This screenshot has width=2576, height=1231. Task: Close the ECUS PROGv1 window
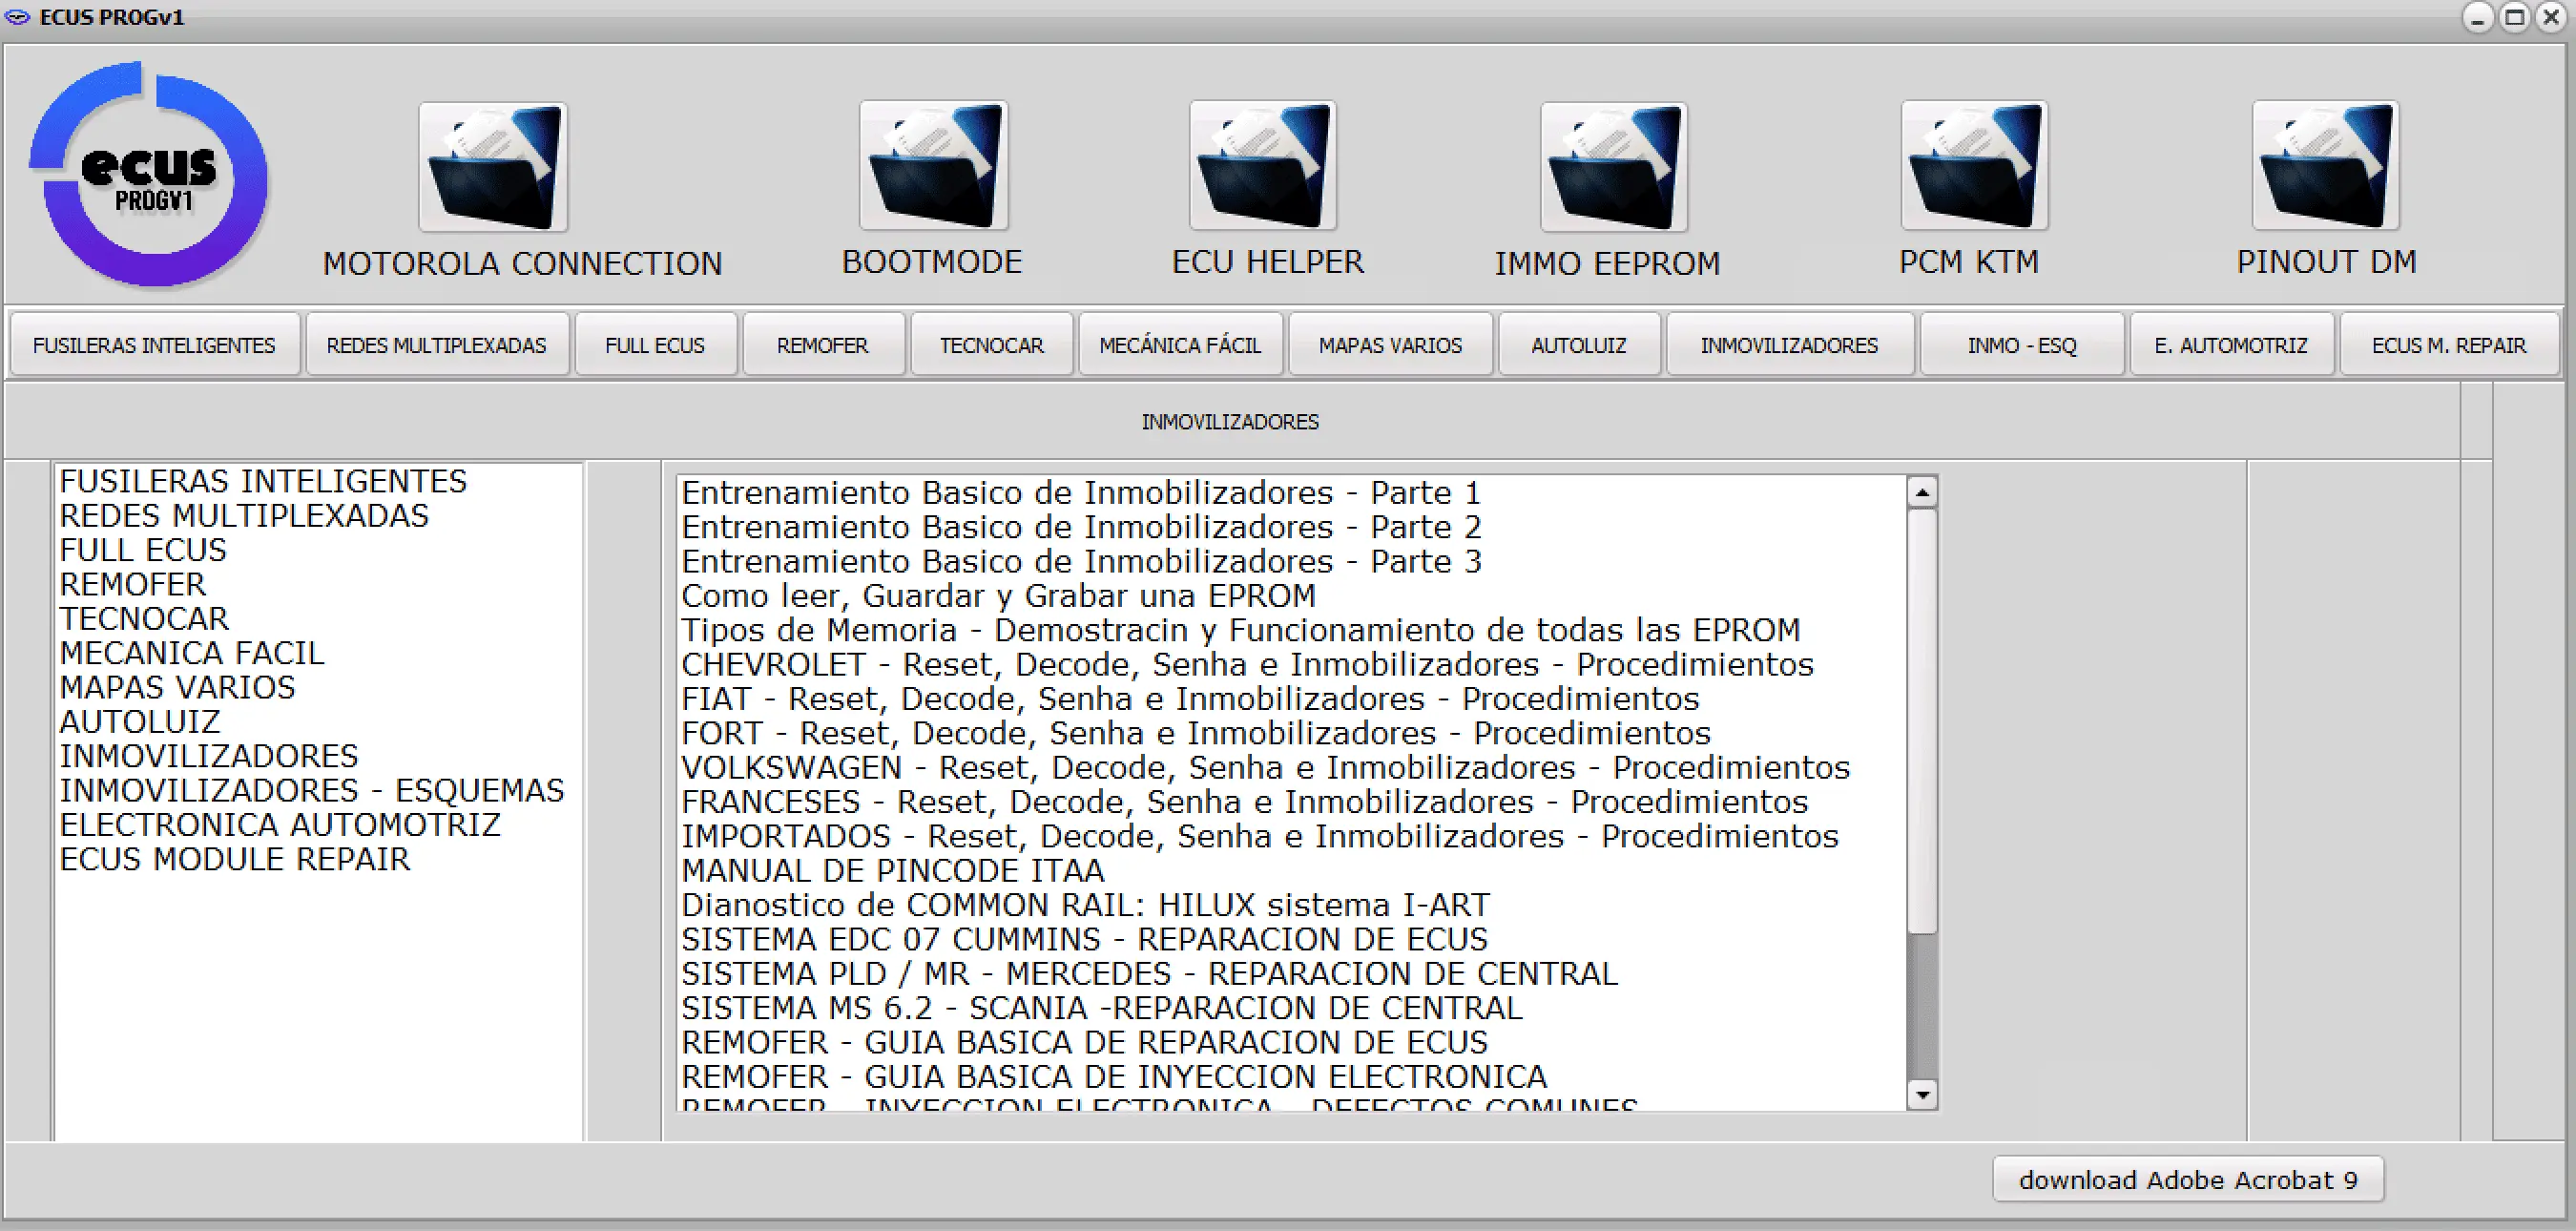point(2551,17)
